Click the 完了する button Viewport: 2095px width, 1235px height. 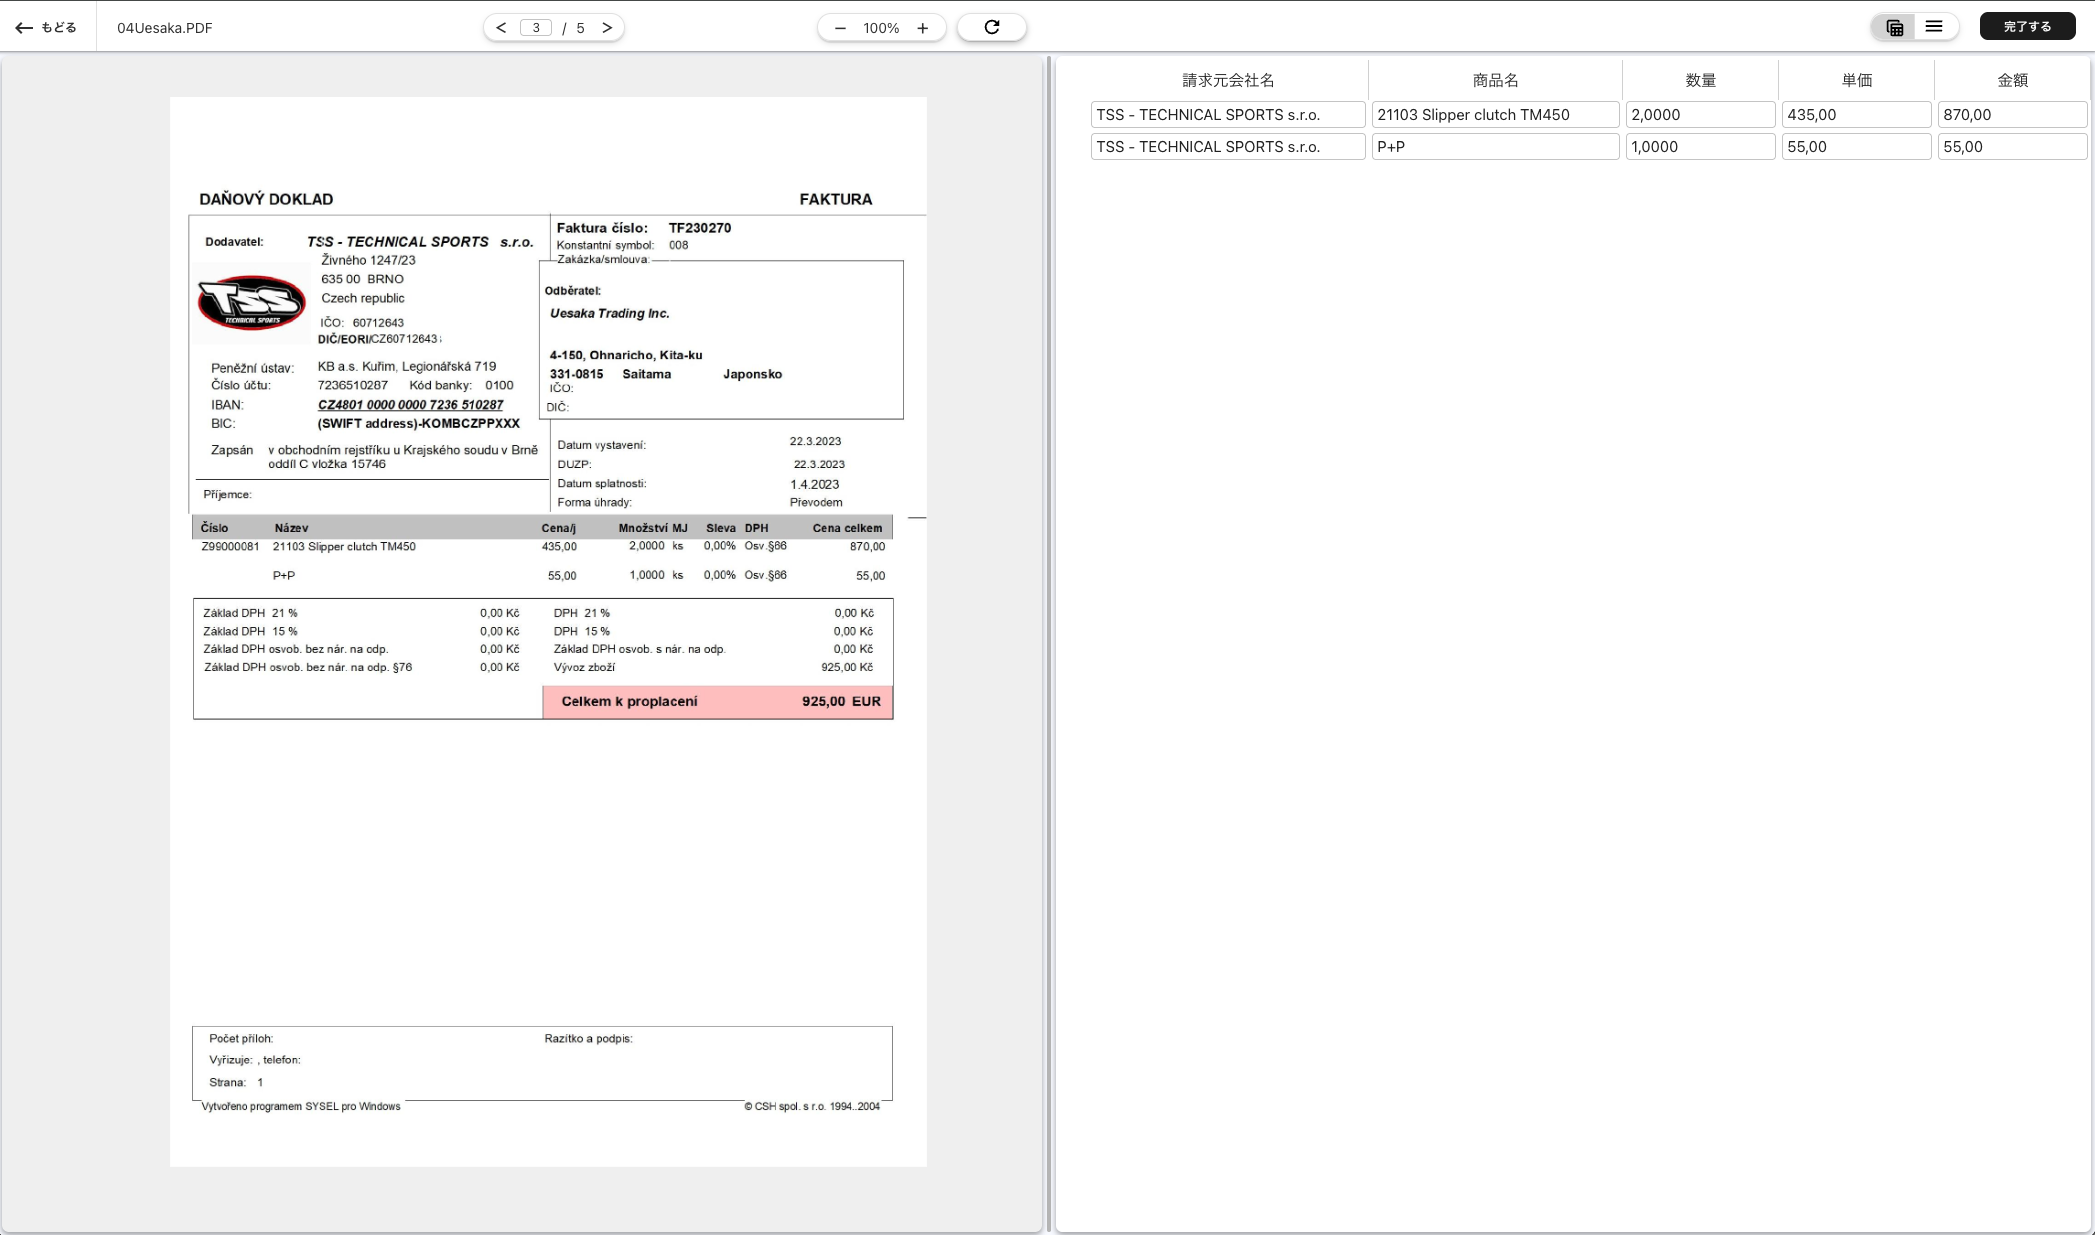pyautogui.click(x=2027, y=27)
